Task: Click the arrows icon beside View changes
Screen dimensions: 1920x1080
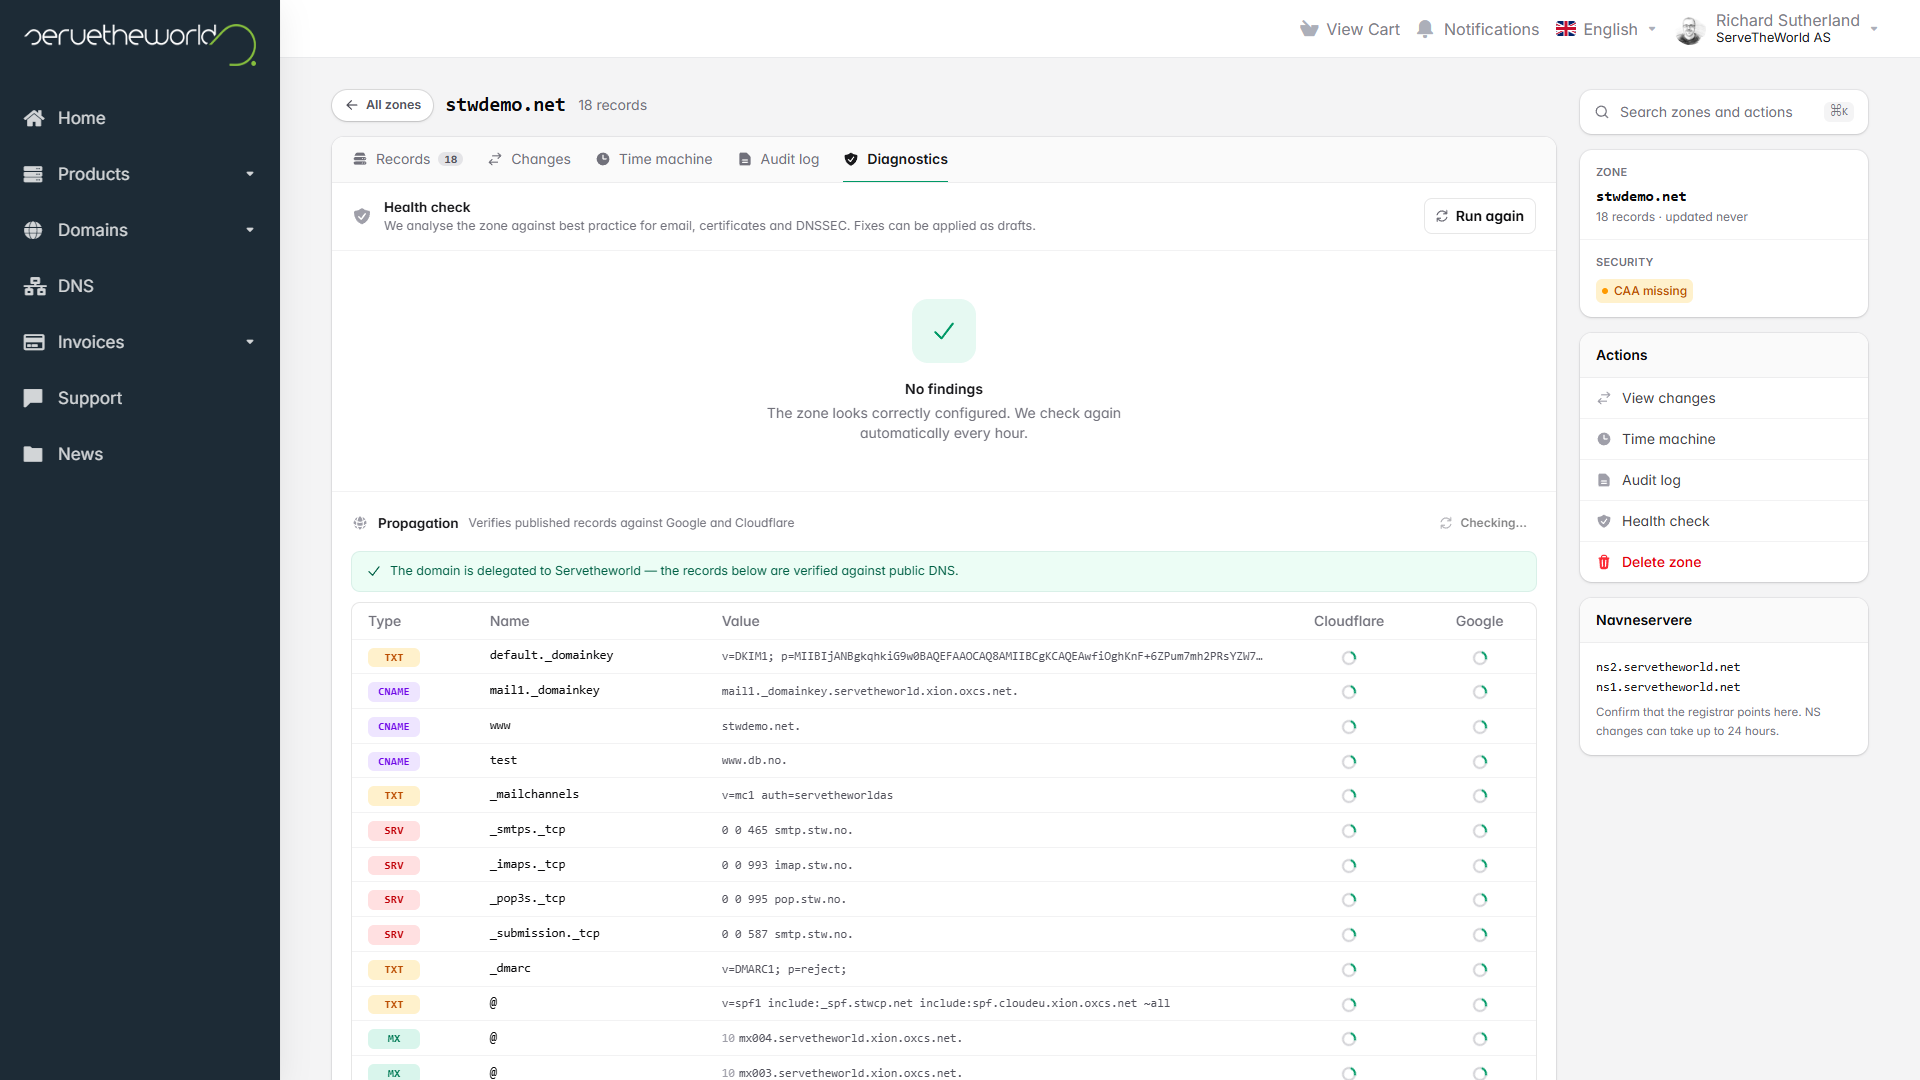Action: coord(1604,398)
